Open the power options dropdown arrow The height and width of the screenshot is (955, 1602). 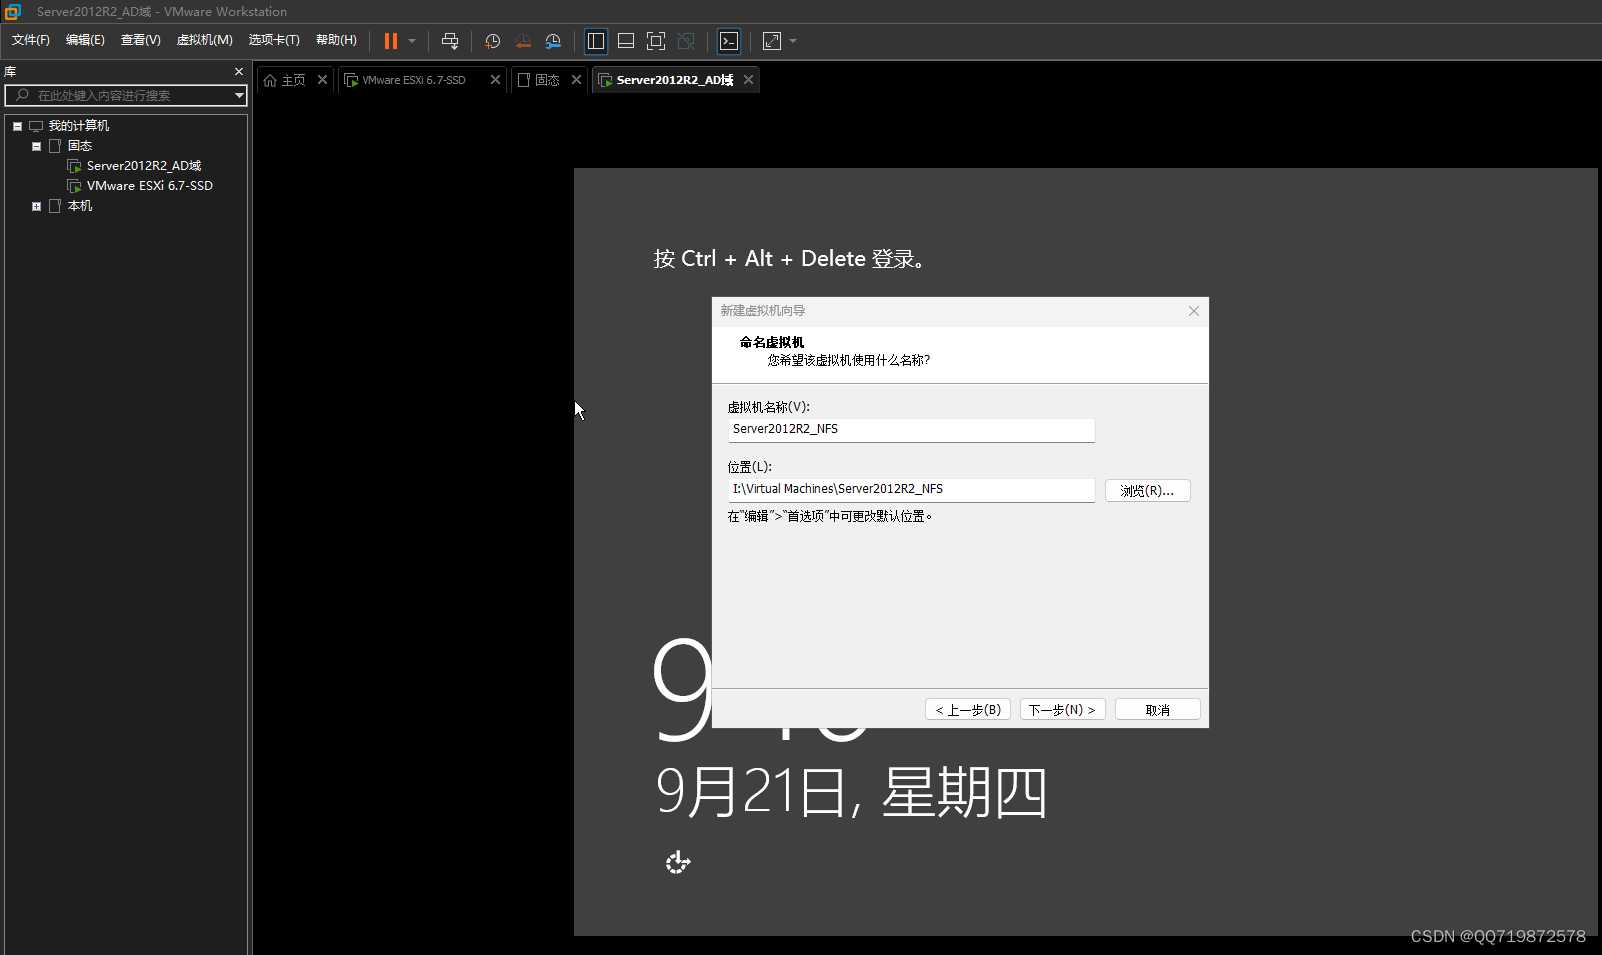pos(412,41)
